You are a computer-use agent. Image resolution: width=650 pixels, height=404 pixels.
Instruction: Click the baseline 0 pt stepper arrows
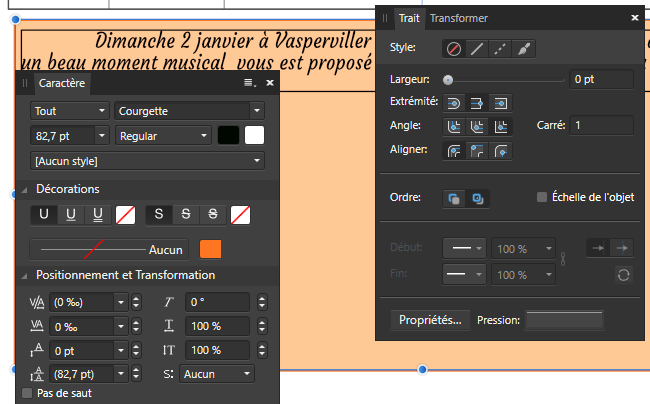pos(136,351)
